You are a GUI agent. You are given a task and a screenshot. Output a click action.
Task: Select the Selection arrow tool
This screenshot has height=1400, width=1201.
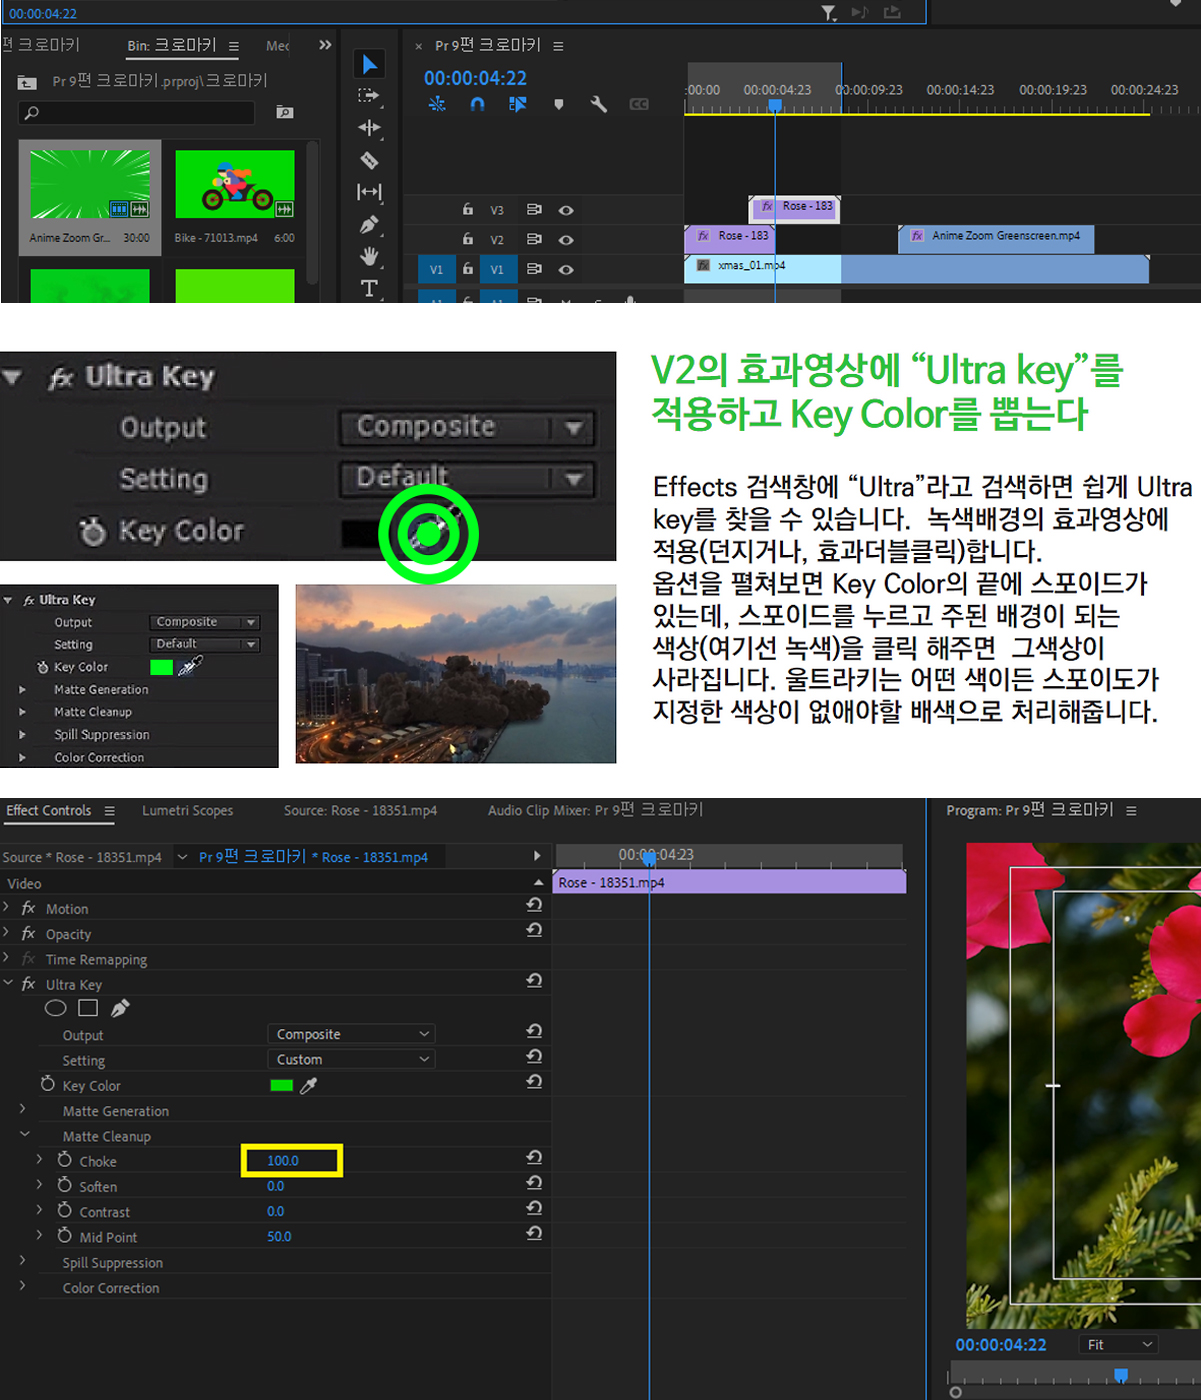(x=369, y=64)
